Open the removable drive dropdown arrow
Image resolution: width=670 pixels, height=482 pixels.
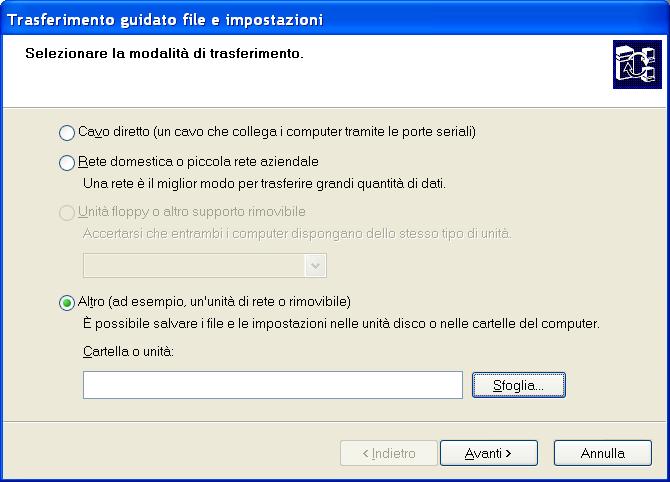(316, 265)
